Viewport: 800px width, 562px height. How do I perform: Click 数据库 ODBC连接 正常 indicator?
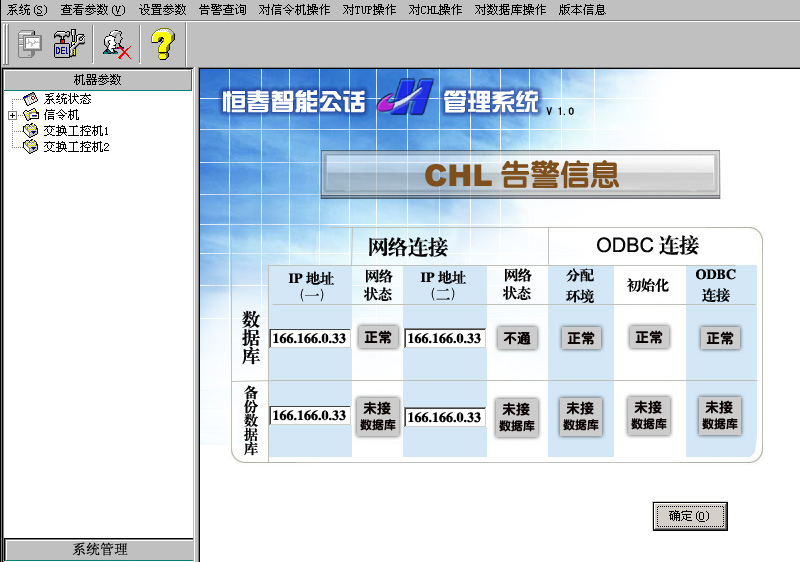pos(720,338)
